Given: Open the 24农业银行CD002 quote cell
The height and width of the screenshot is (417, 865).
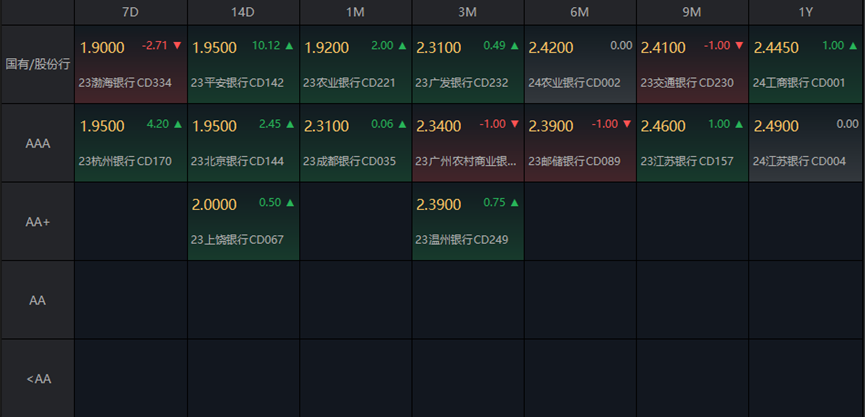Looking at the screenshot, I should click(580, 65).
